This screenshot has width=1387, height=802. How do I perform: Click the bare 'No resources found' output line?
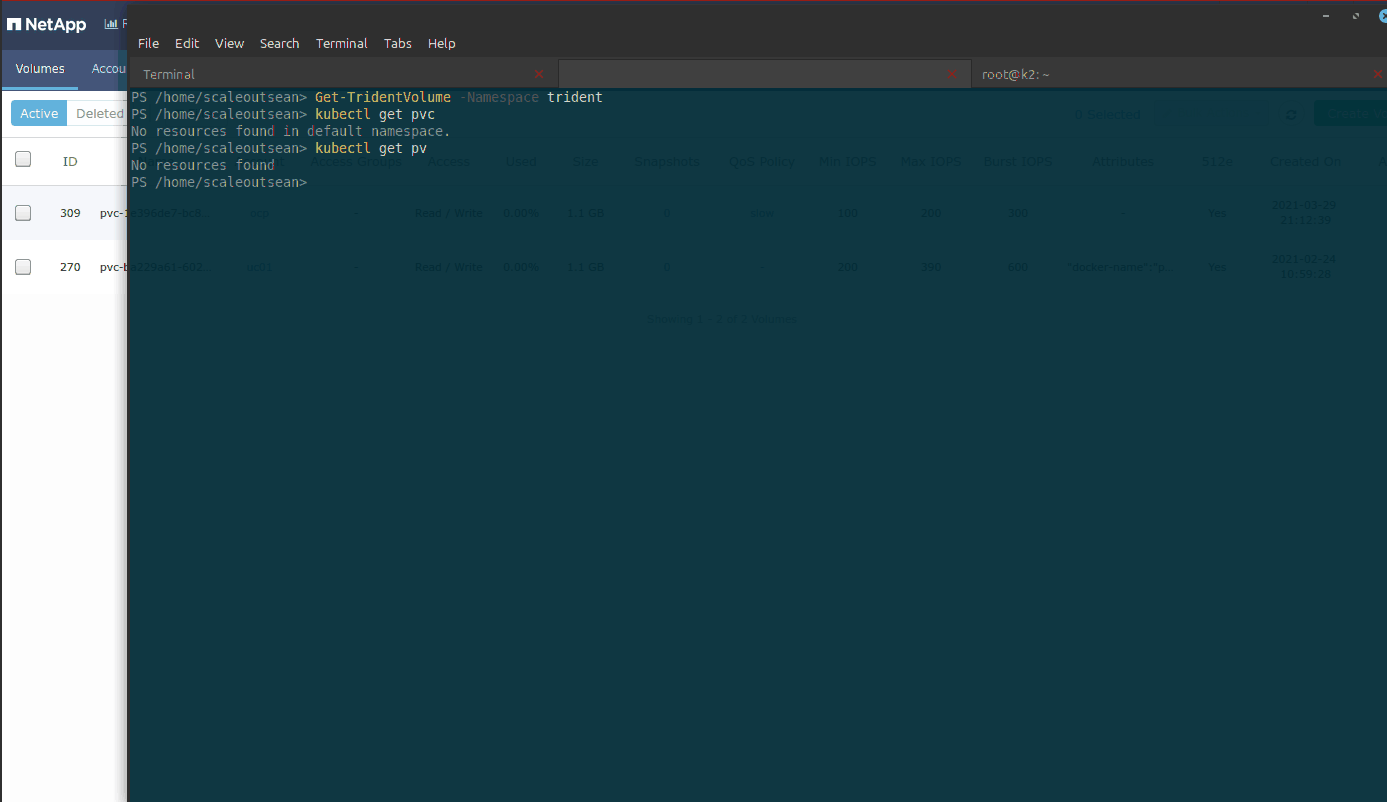[x=203, y=165]
